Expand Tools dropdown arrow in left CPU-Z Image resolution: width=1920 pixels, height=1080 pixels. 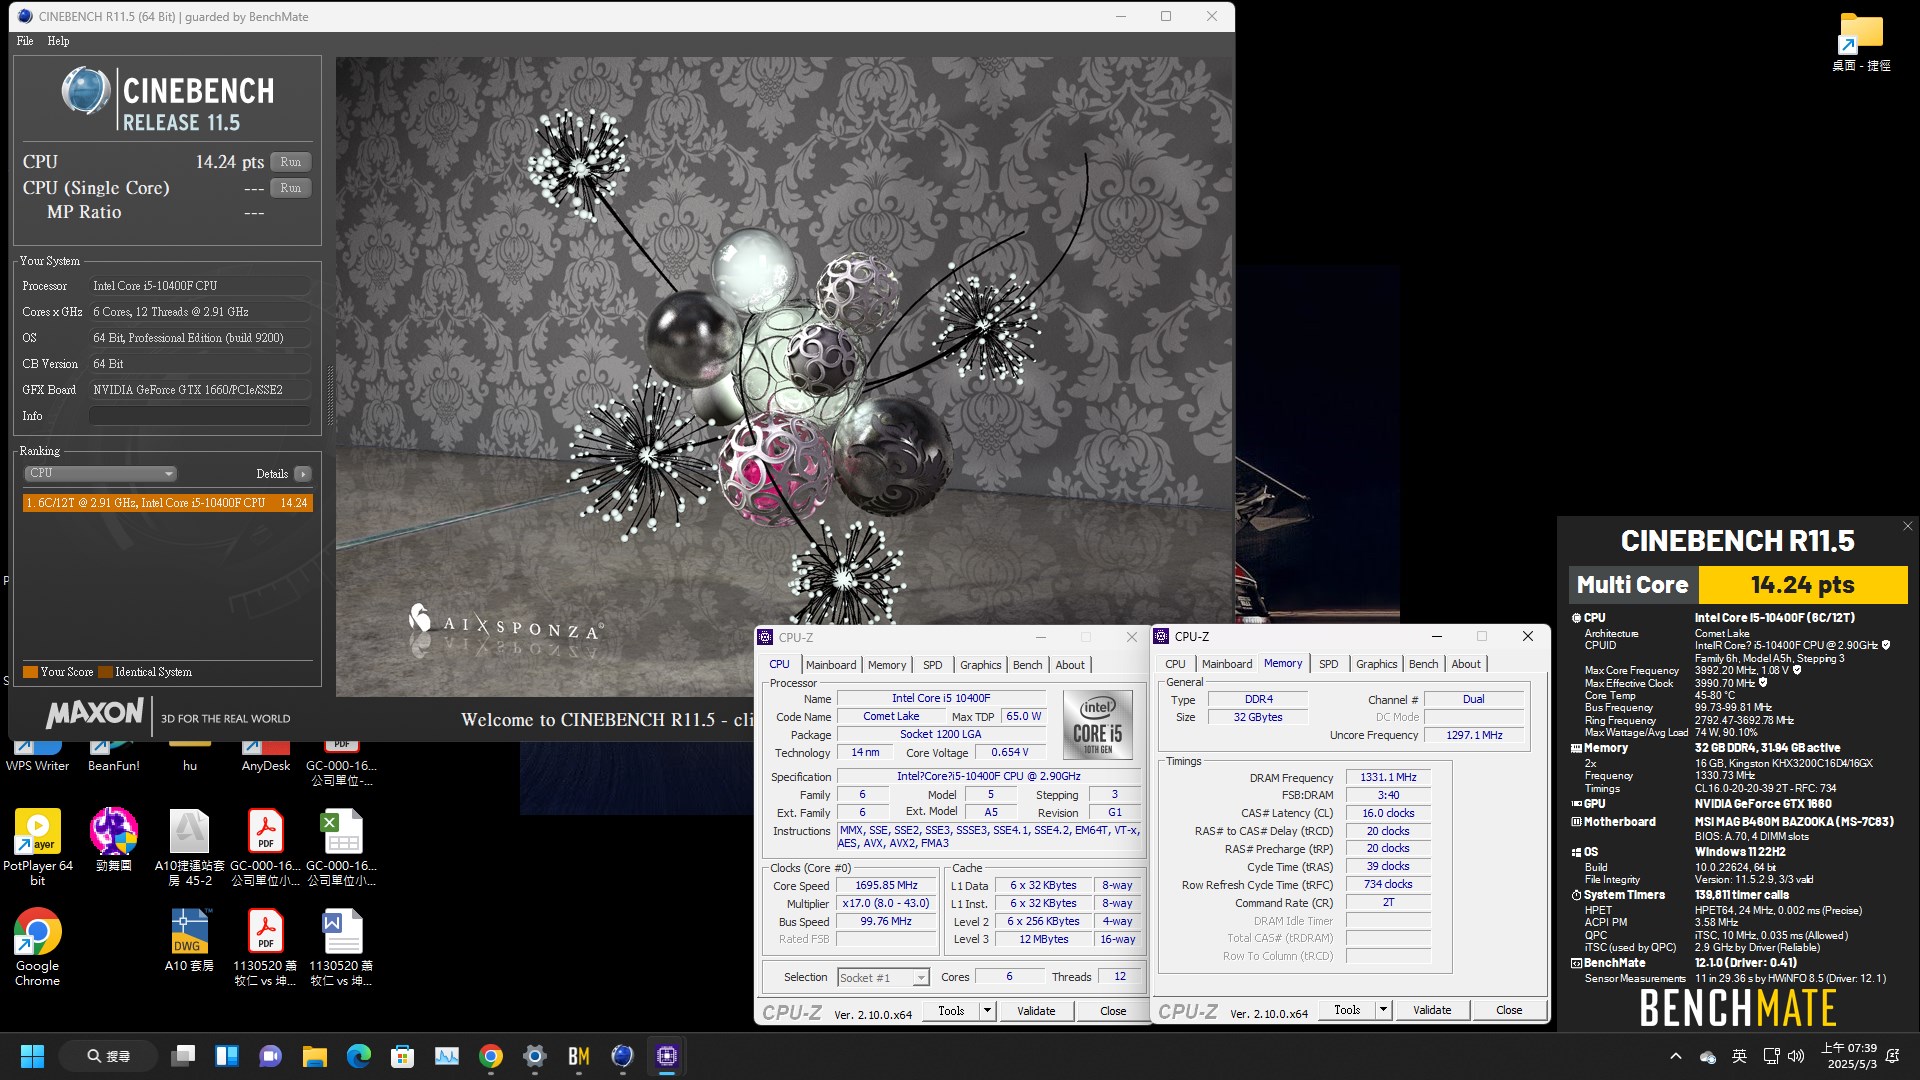[x=987, y=1011]
